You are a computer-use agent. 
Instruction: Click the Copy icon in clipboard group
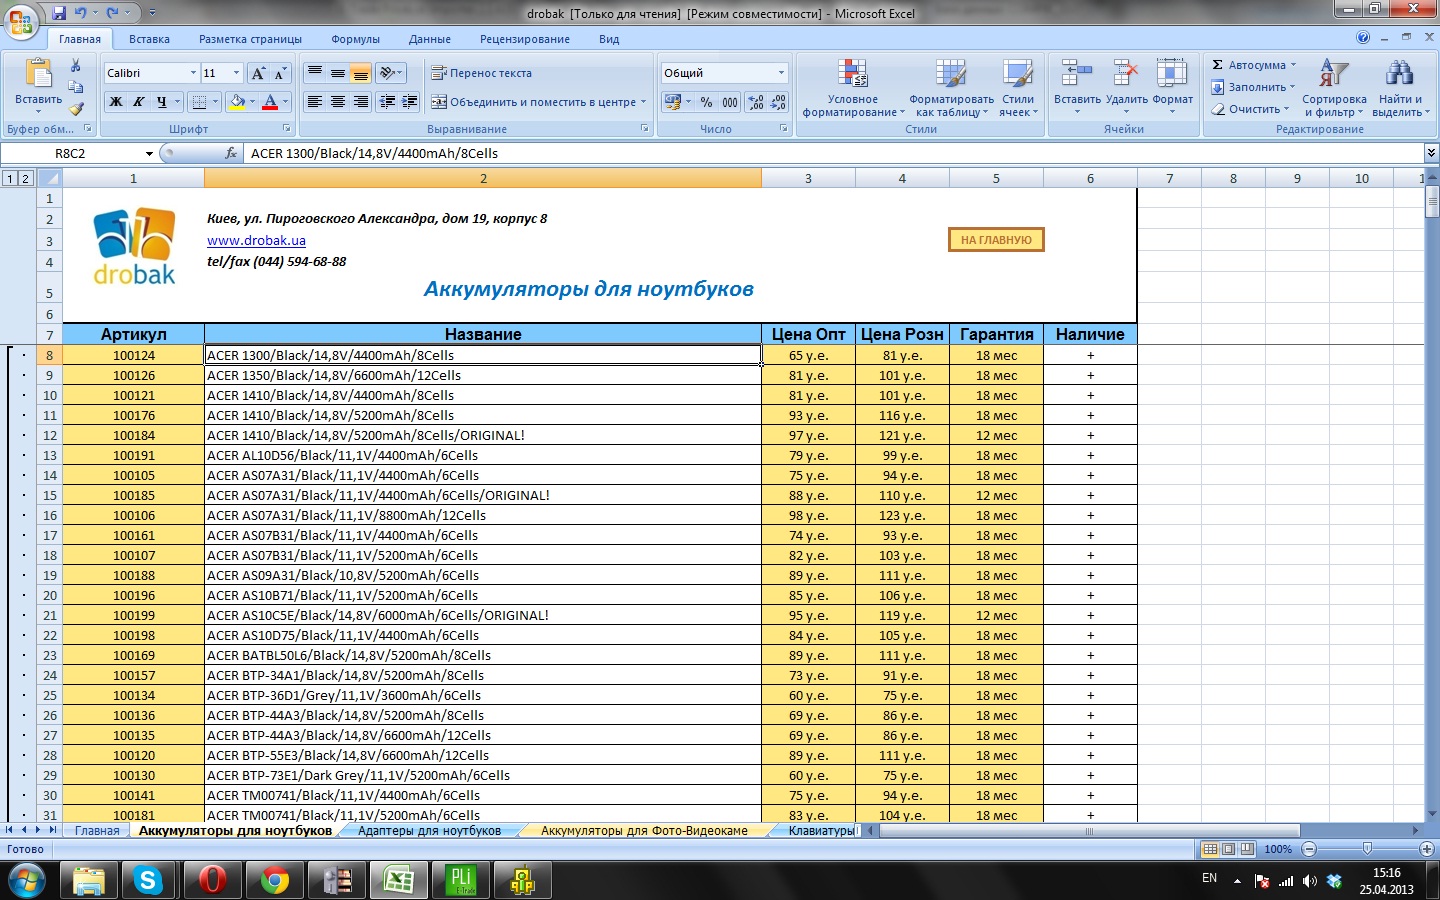[x=76, y=87]
